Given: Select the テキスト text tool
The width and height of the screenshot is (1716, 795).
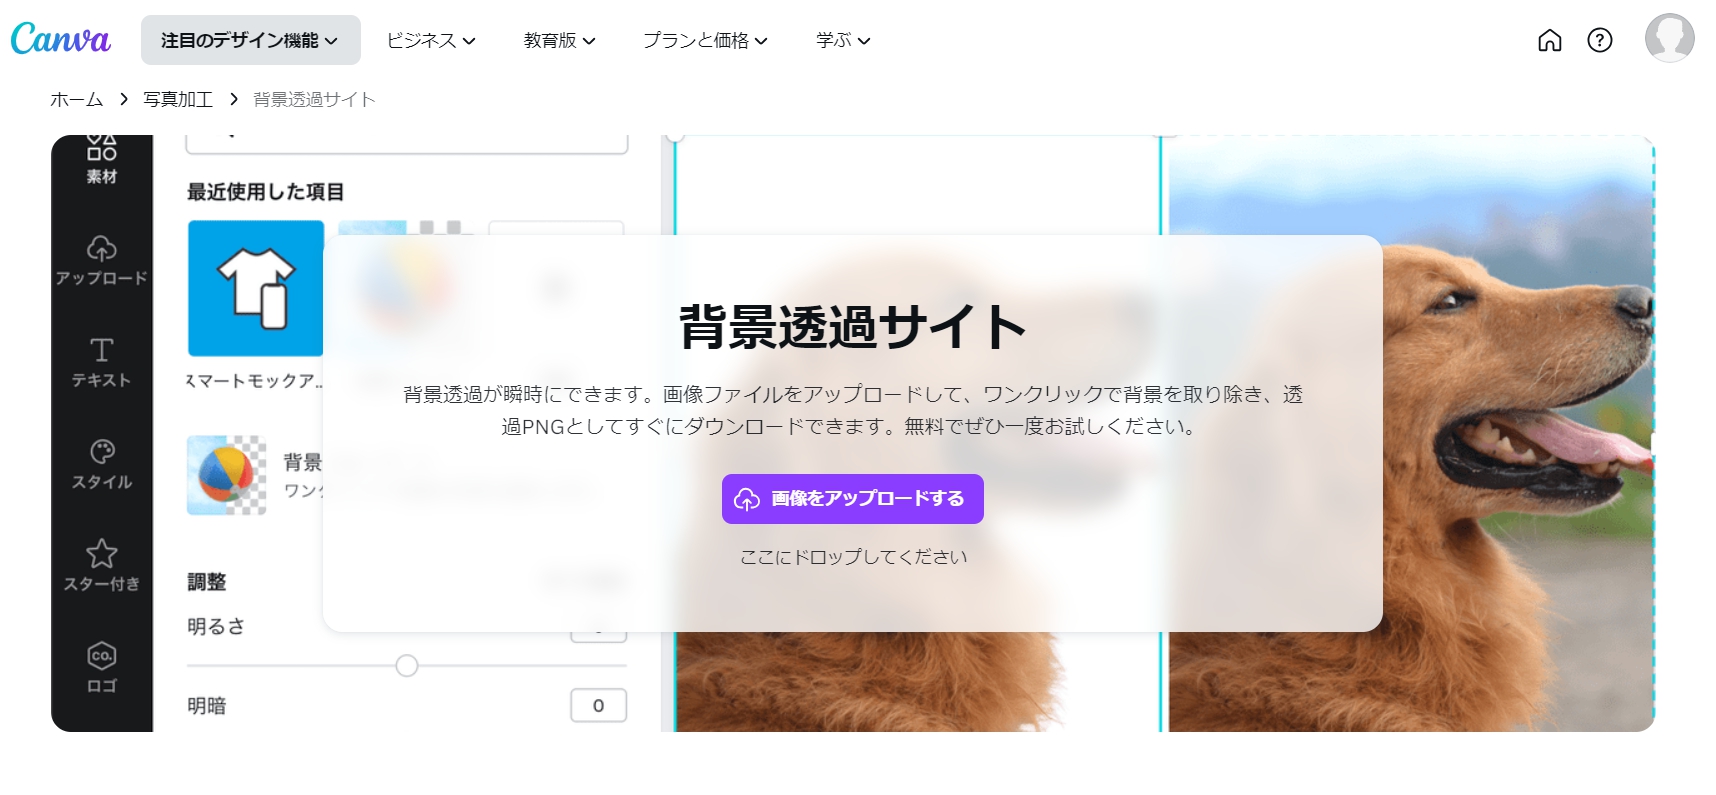Looking at the screenshot, I should coord(101,362).
